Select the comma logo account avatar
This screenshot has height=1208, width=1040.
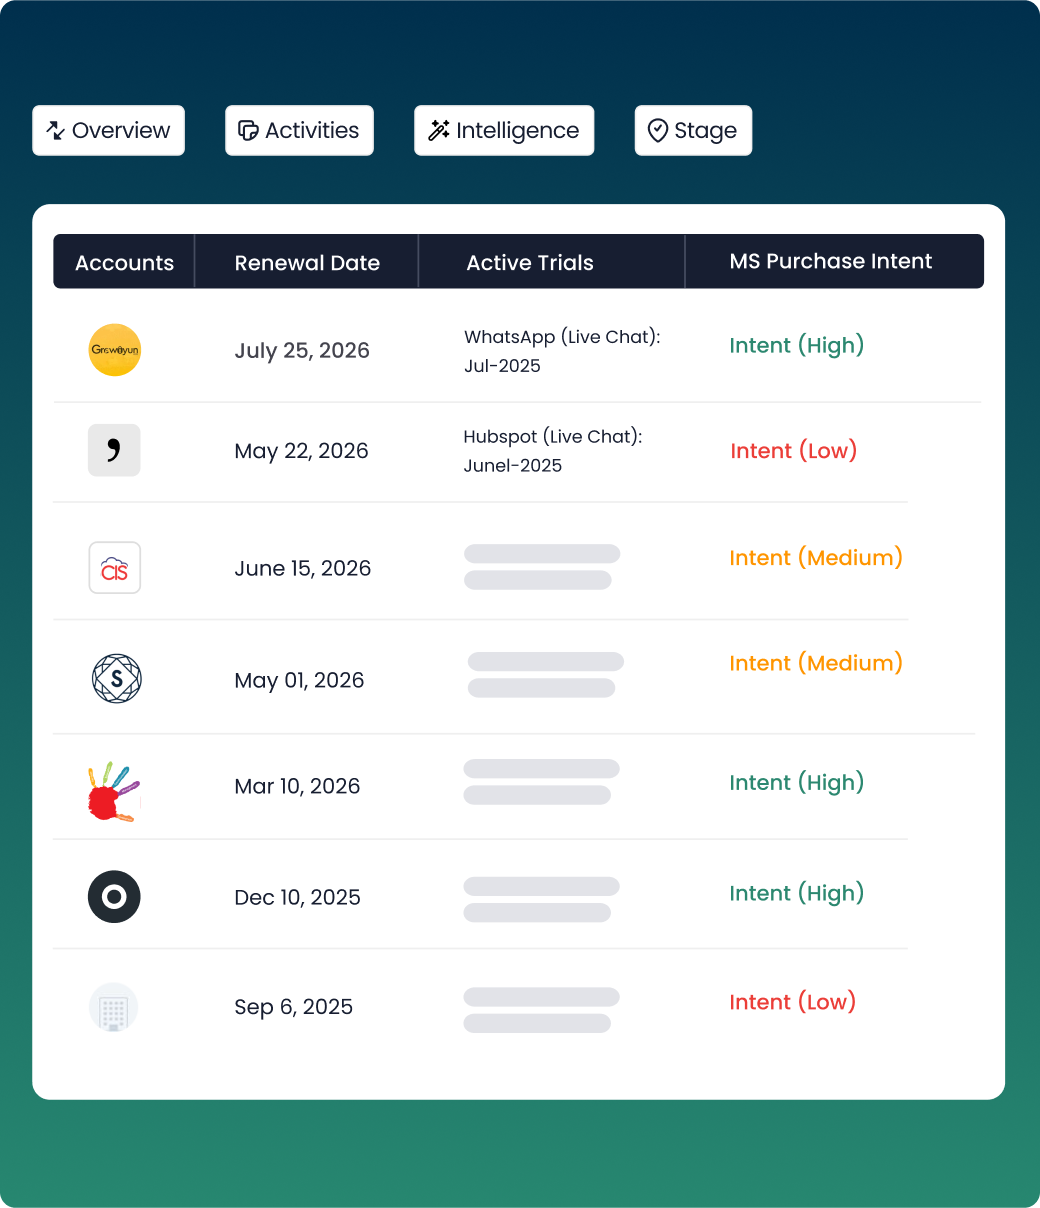coord(114,450)
